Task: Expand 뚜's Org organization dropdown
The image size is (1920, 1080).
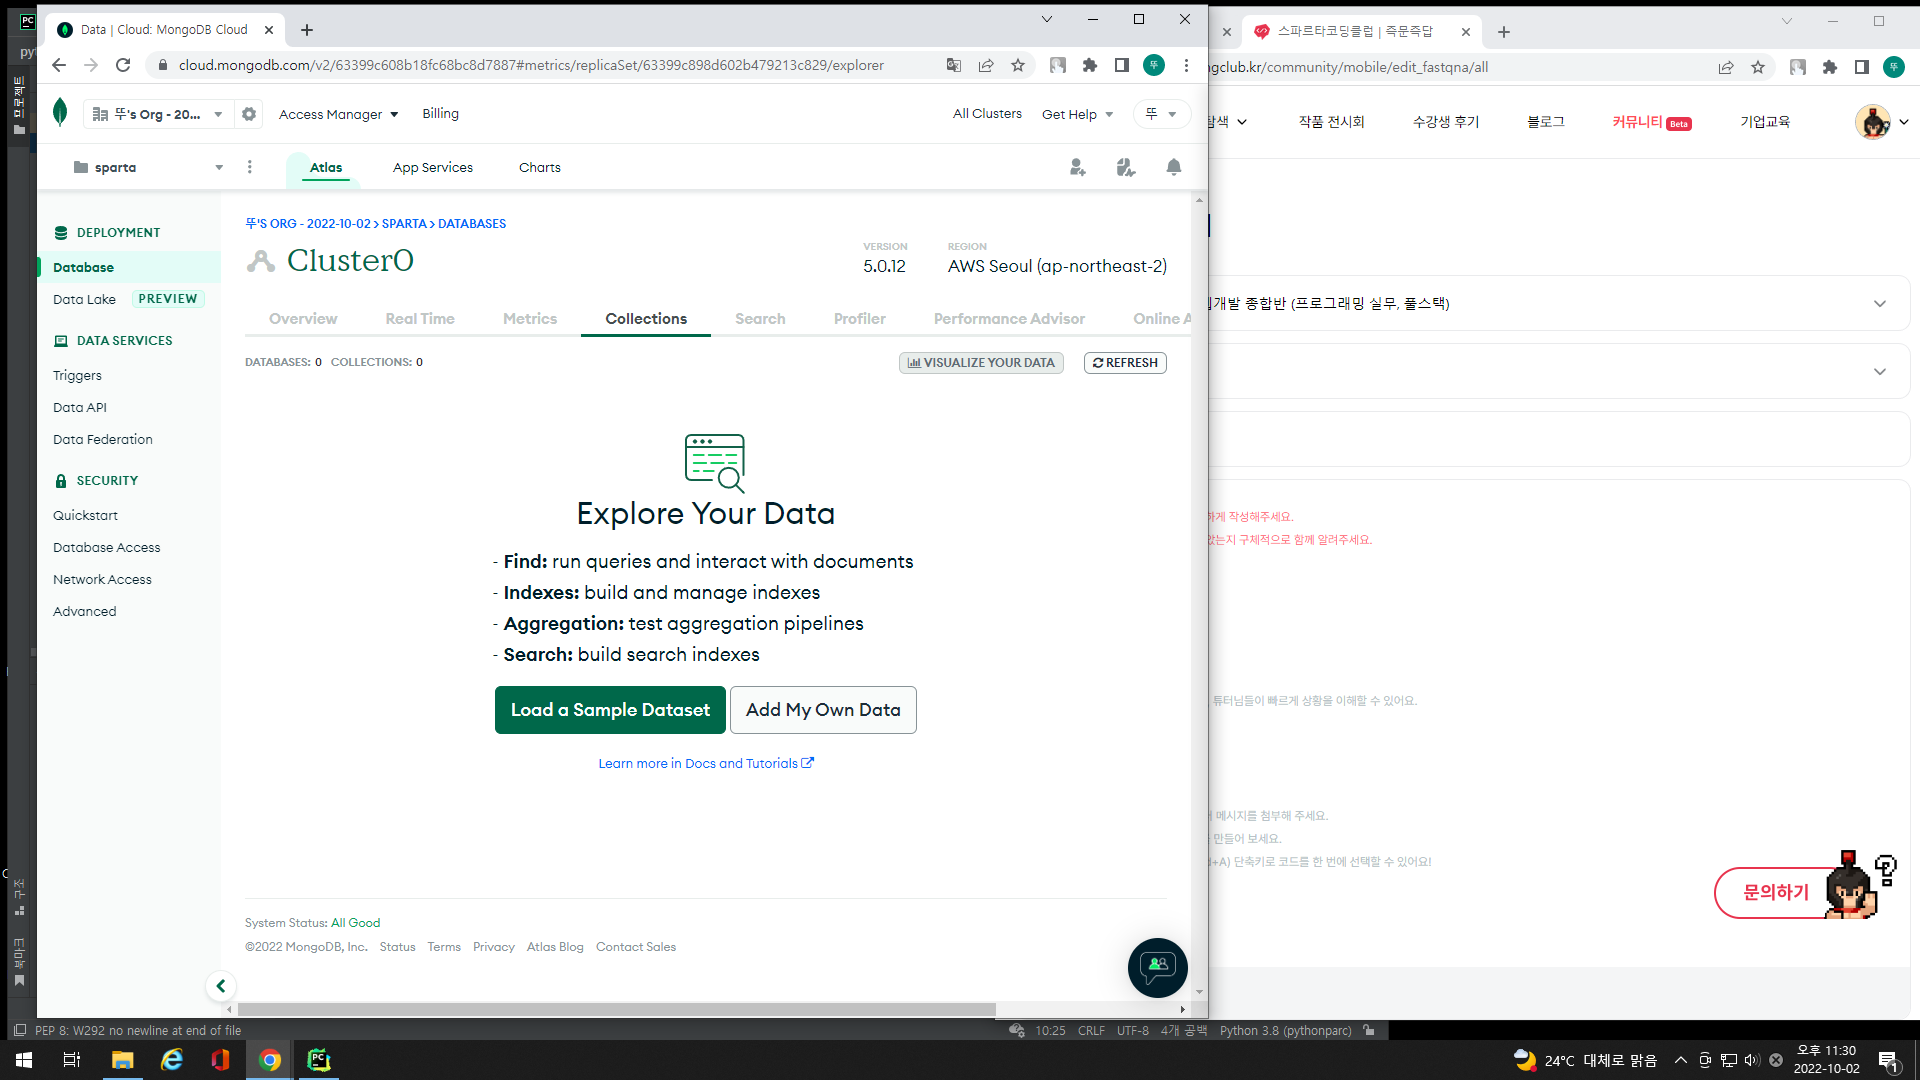Action: [x=159, y=114]
